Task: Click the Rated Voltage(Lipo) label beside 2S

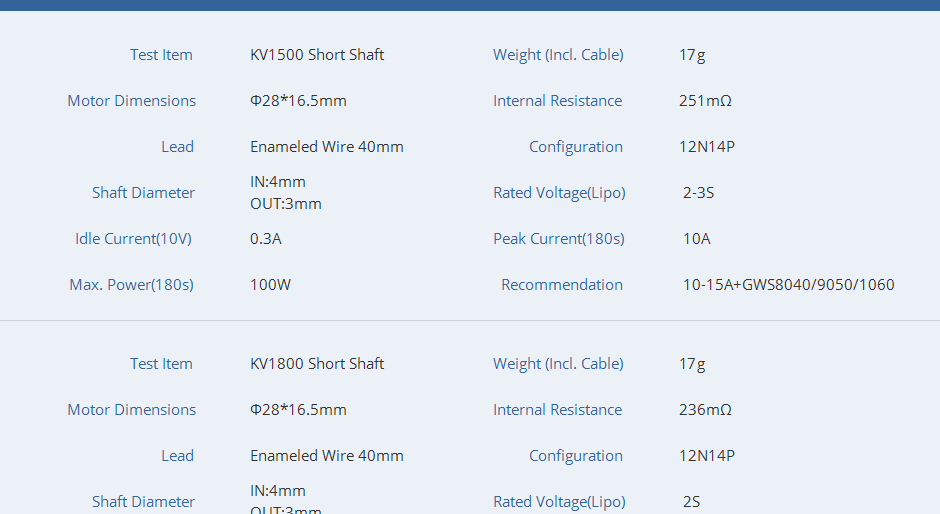Action: coord(559,502)
